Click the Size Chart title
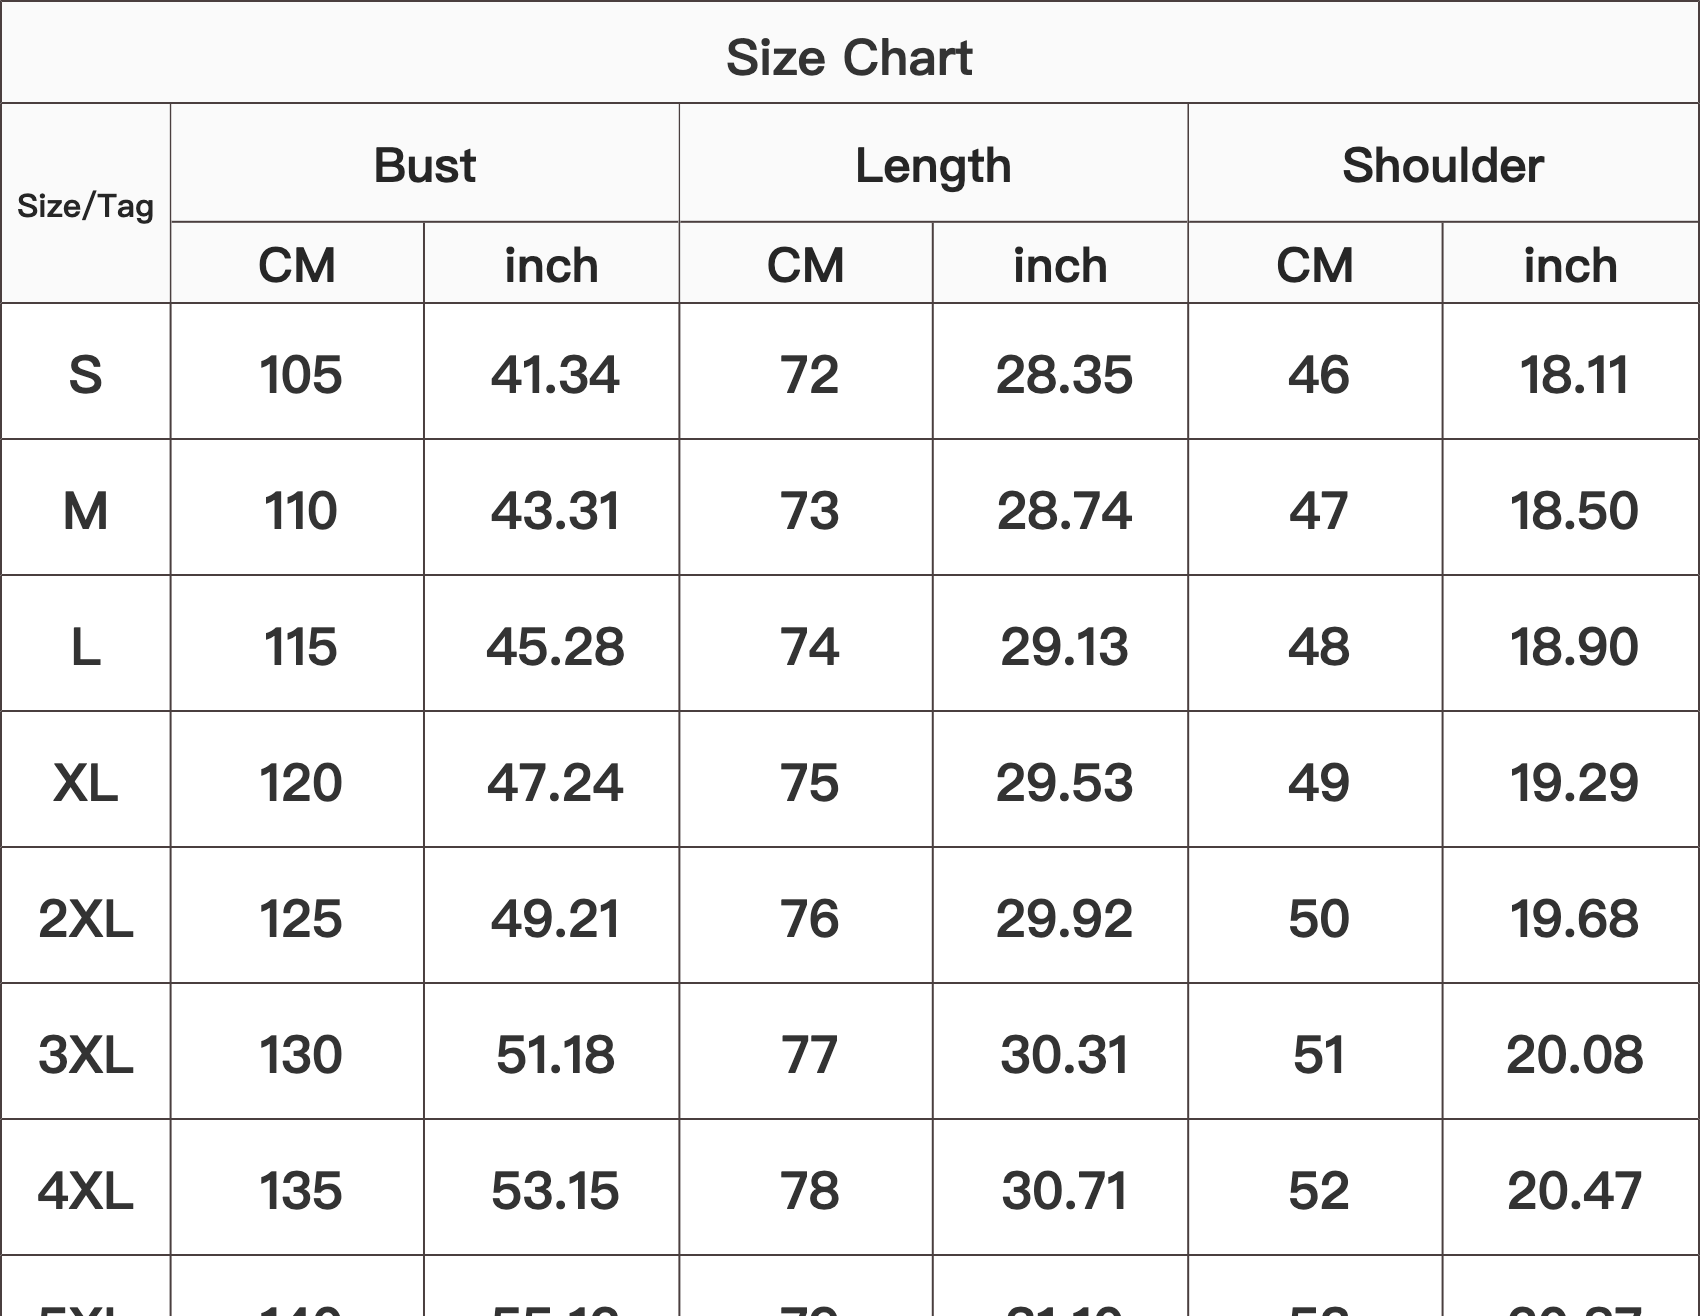The height and width of the screenshot is (1316, 1700). pos(849,58)
